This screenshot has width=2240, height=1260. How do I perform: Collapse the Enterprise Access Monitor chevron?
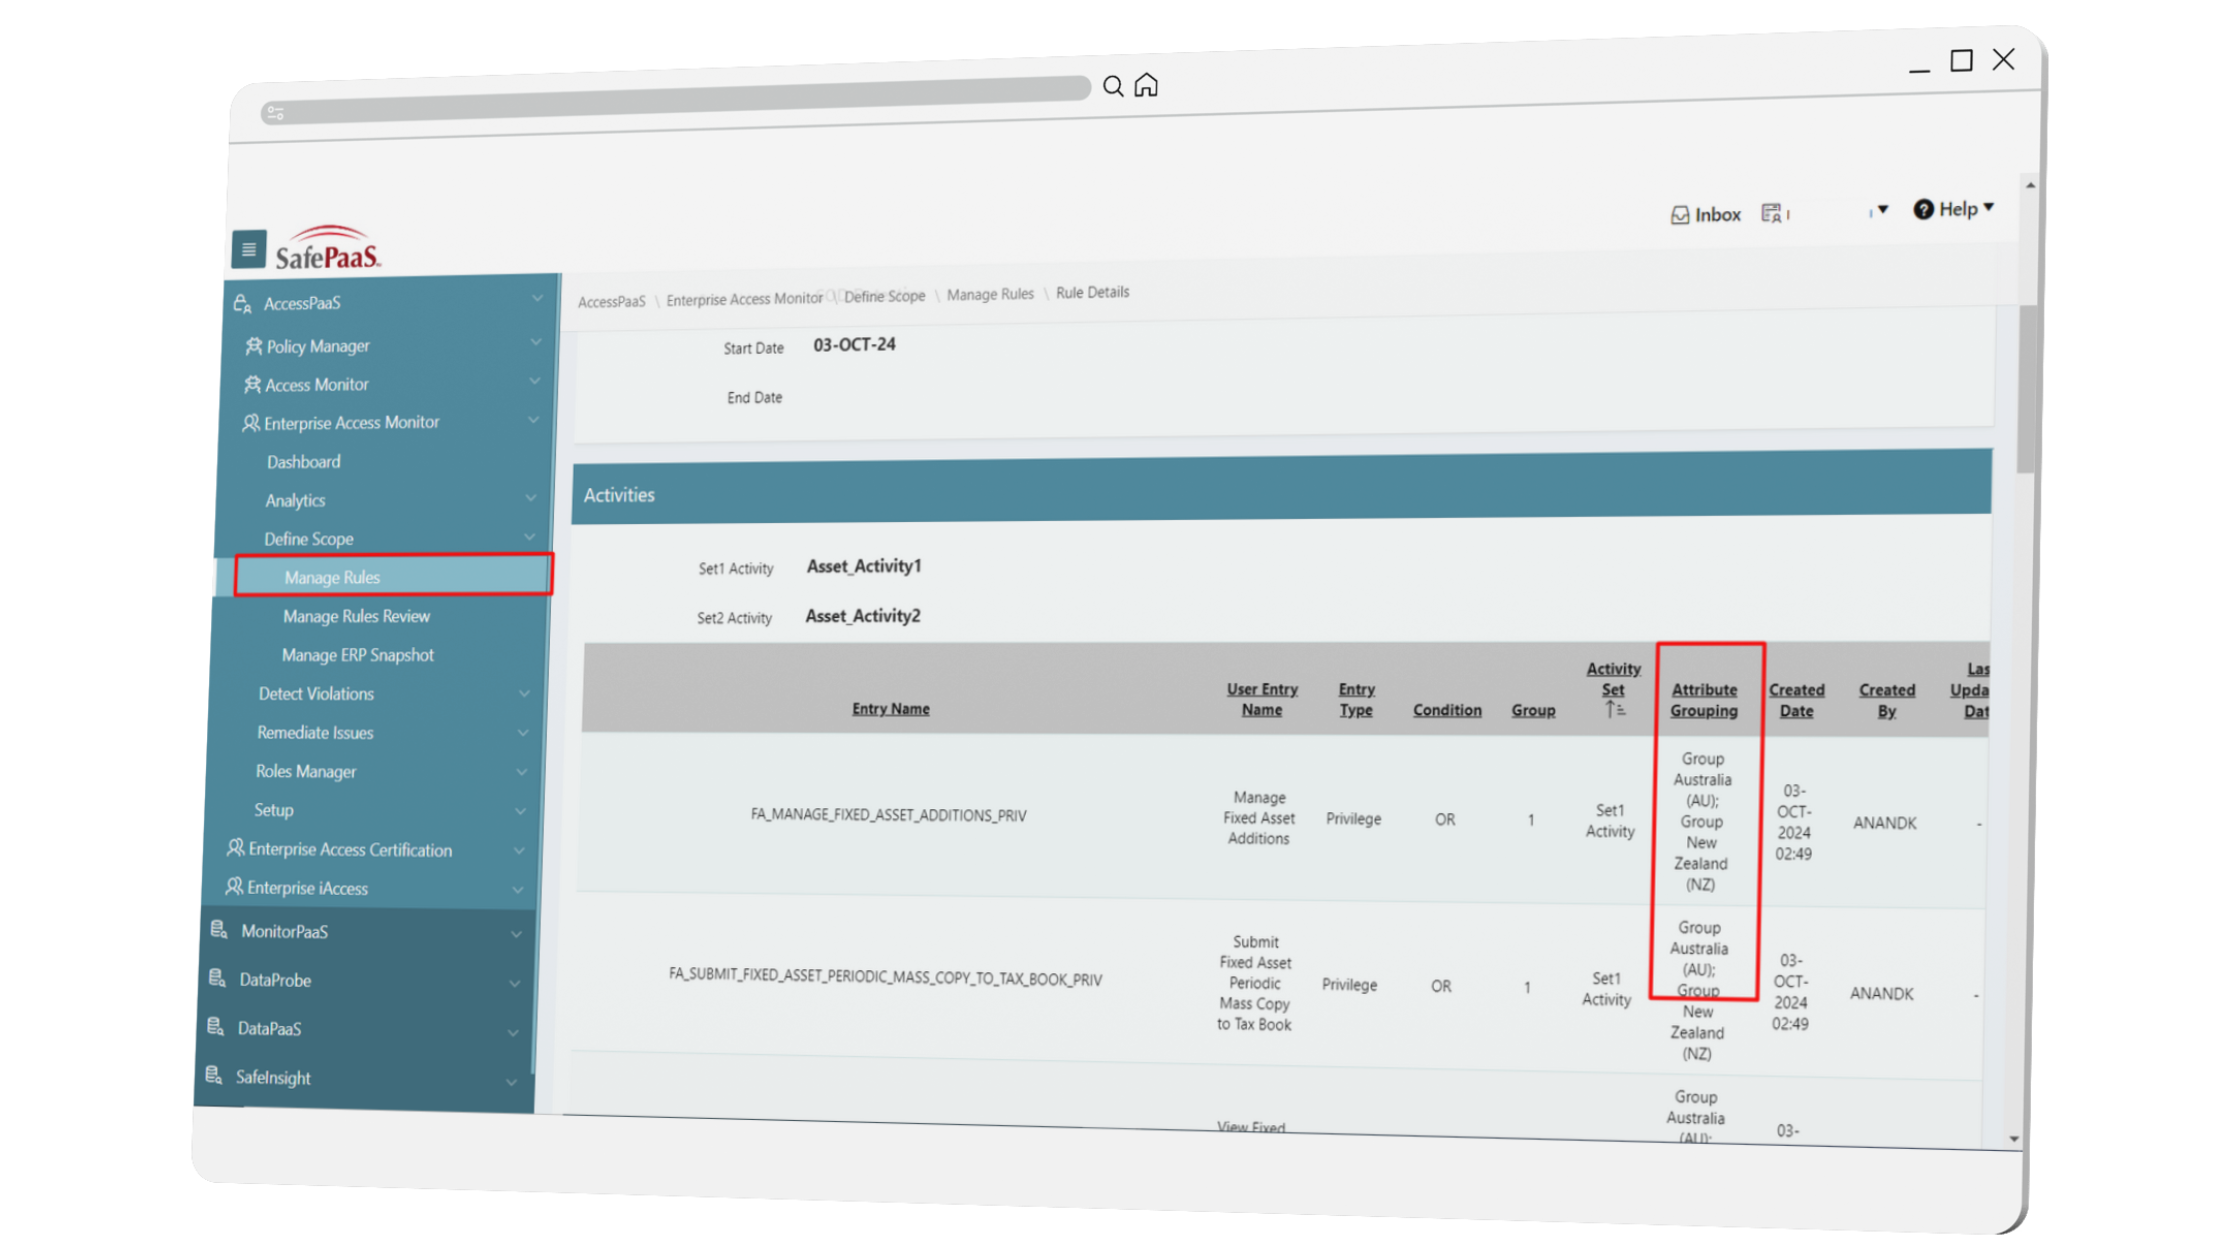click(534, 420)
